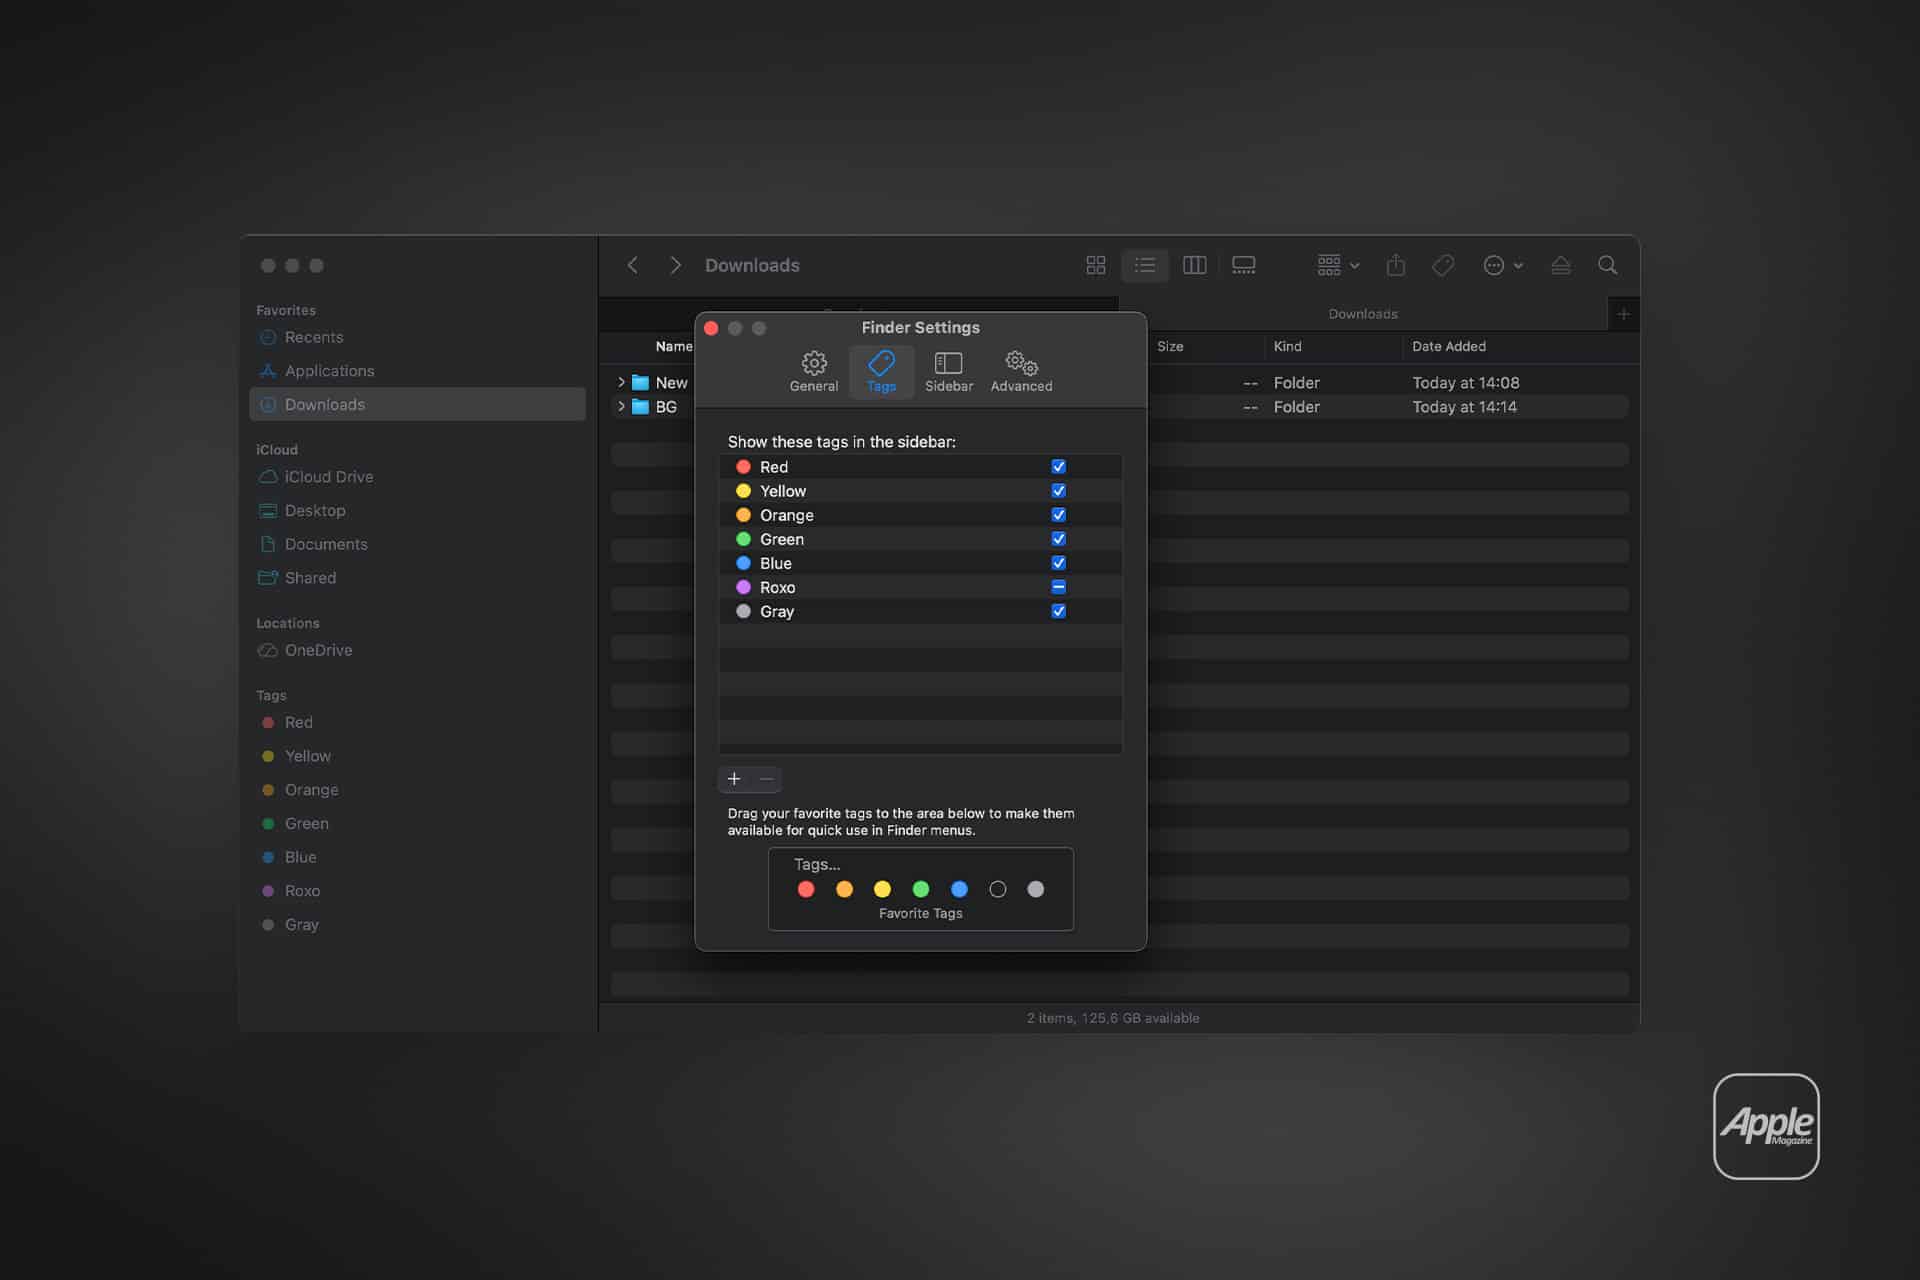Screen dimensions: 1920x1280
Task: Sort by the Name column header
Action: point(673,346)
